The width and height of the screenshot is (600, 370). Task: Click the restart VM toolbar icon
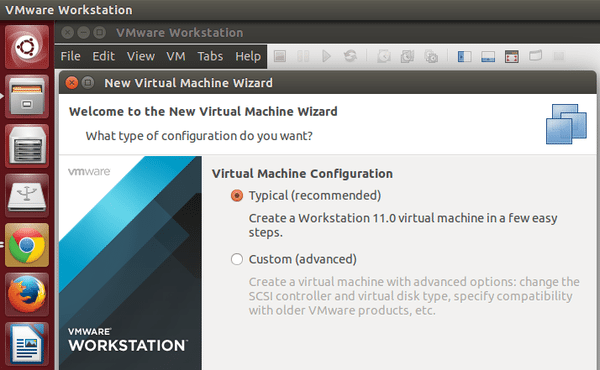pos(350,56)
